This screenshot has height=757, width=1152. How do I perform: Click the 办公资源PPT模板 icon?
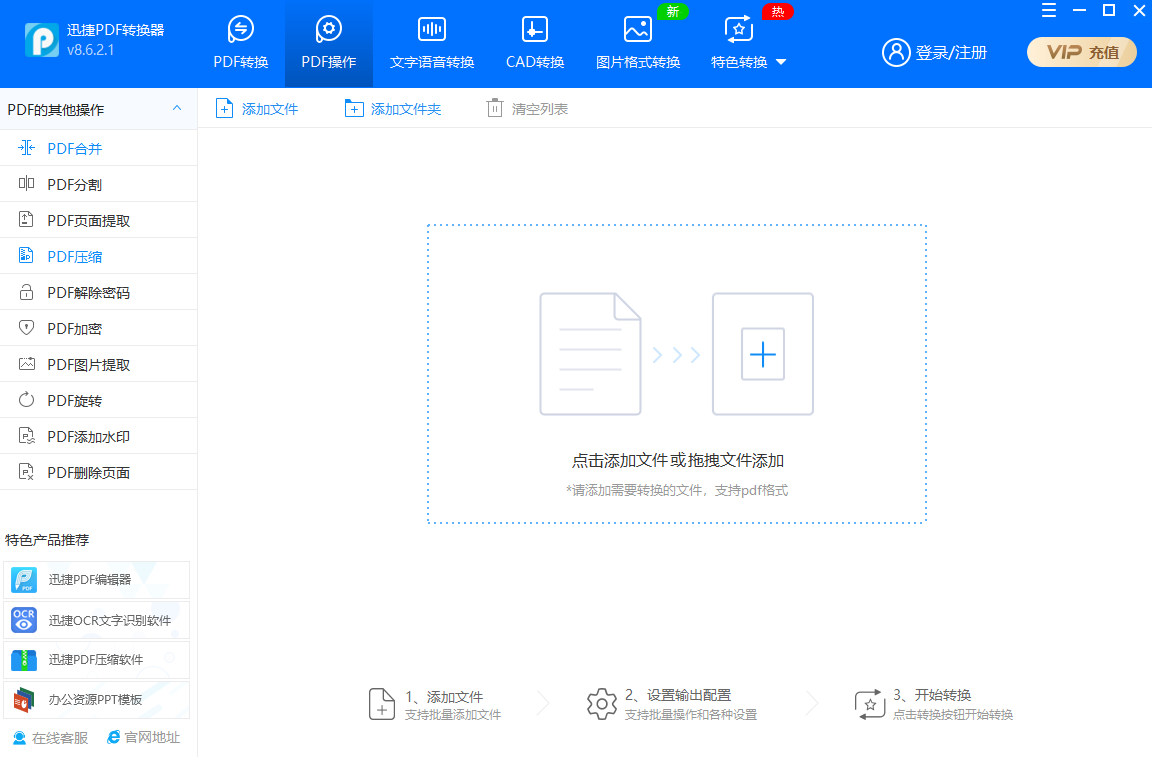point(24,700)
